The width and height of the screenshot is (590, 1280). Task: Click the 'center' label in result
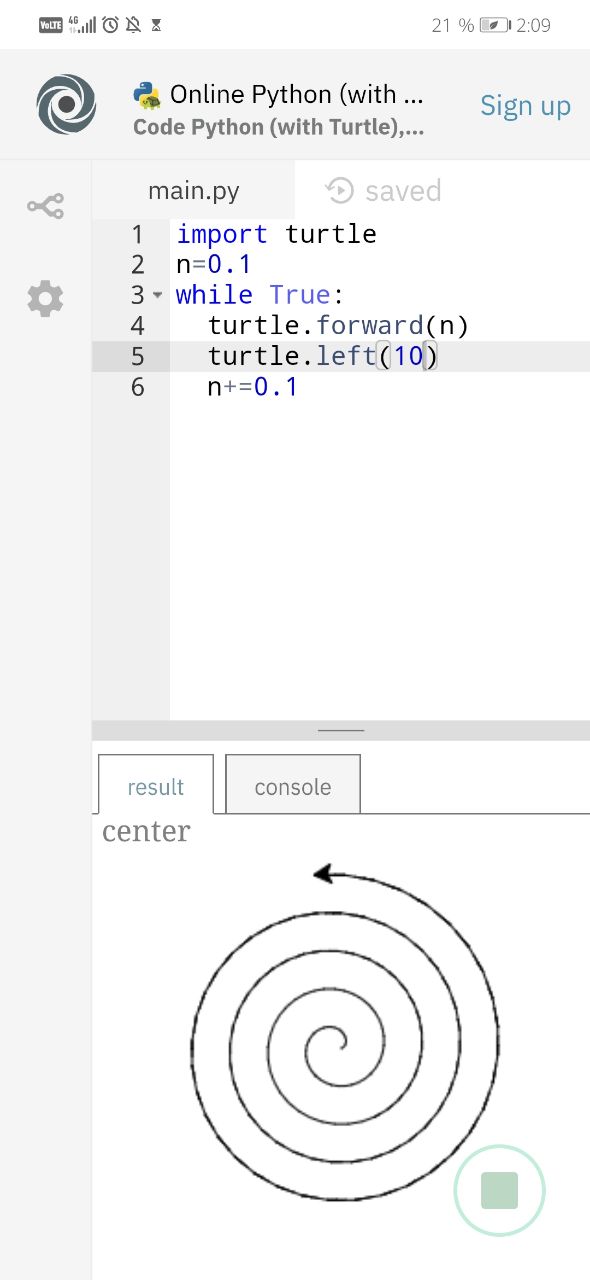[146, 831]
